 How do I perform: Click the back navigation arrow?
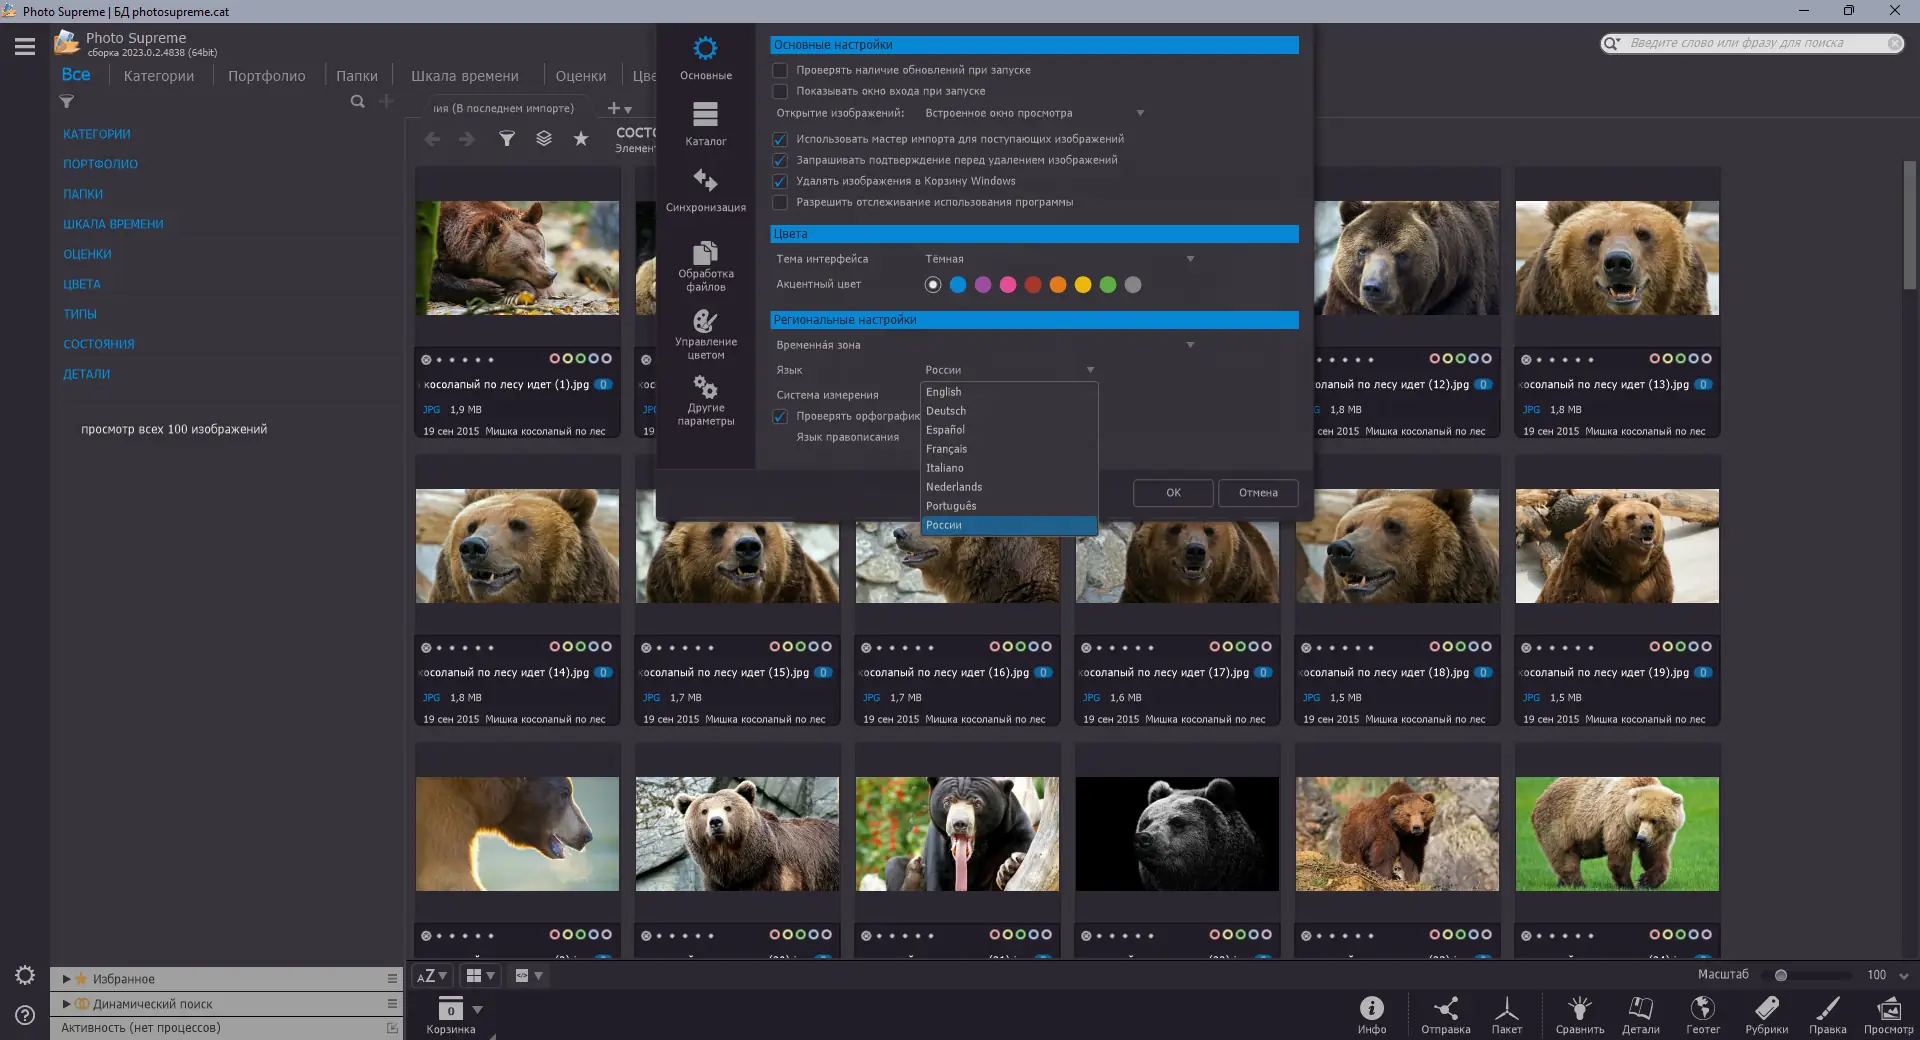(432, 139)
